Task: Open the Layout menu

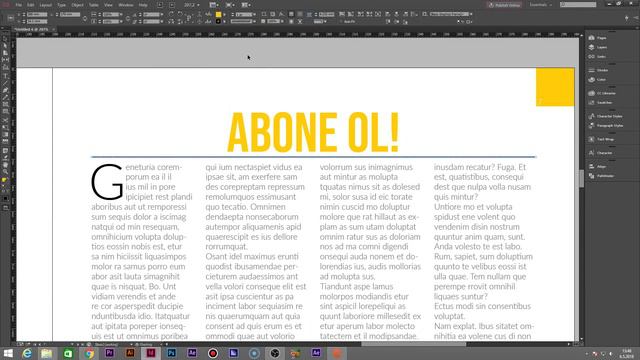Action: [46, 5]
